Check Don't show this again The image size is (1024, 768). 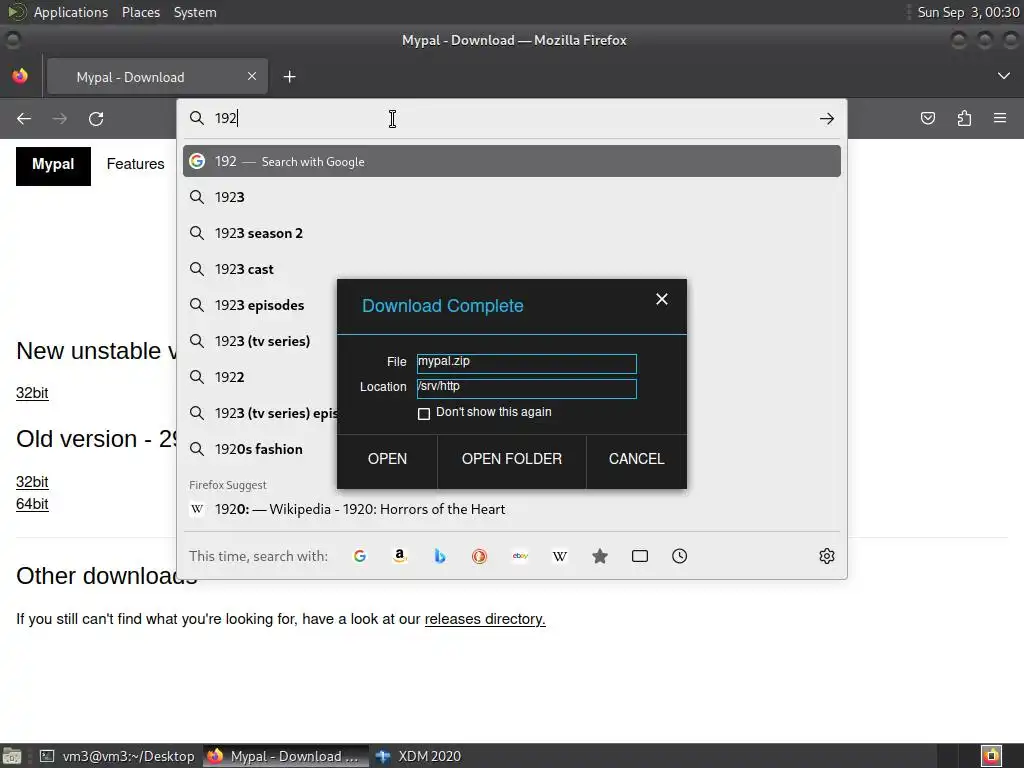[x=424, y=413]
